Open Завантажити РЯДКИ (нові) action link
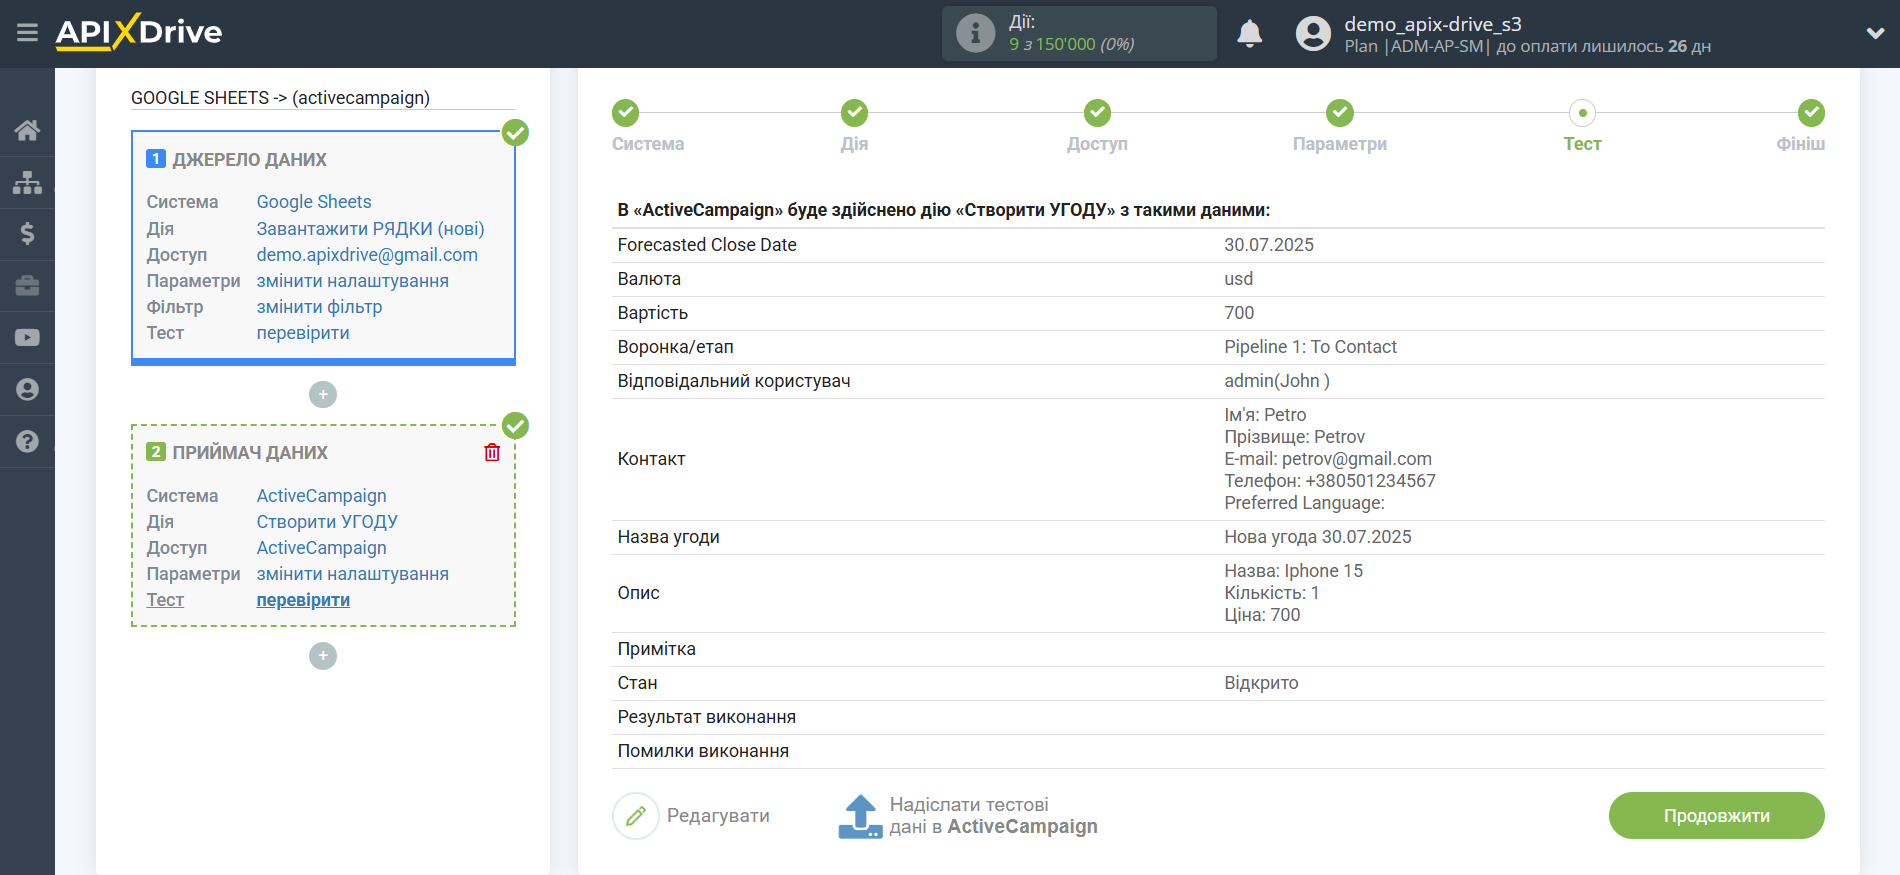 [x=370, y=229]
